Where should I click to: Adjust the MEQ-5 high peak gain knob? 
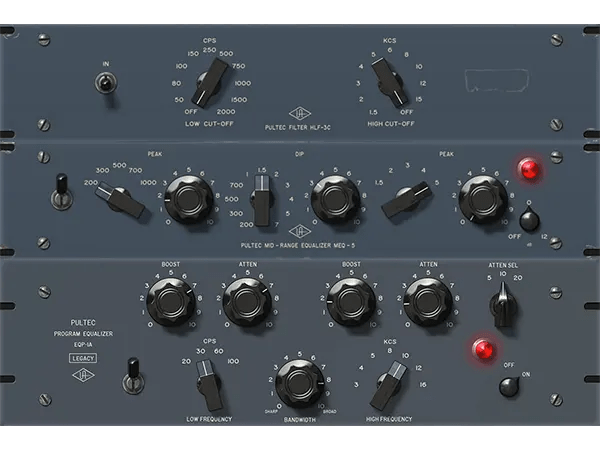point(483,199)
